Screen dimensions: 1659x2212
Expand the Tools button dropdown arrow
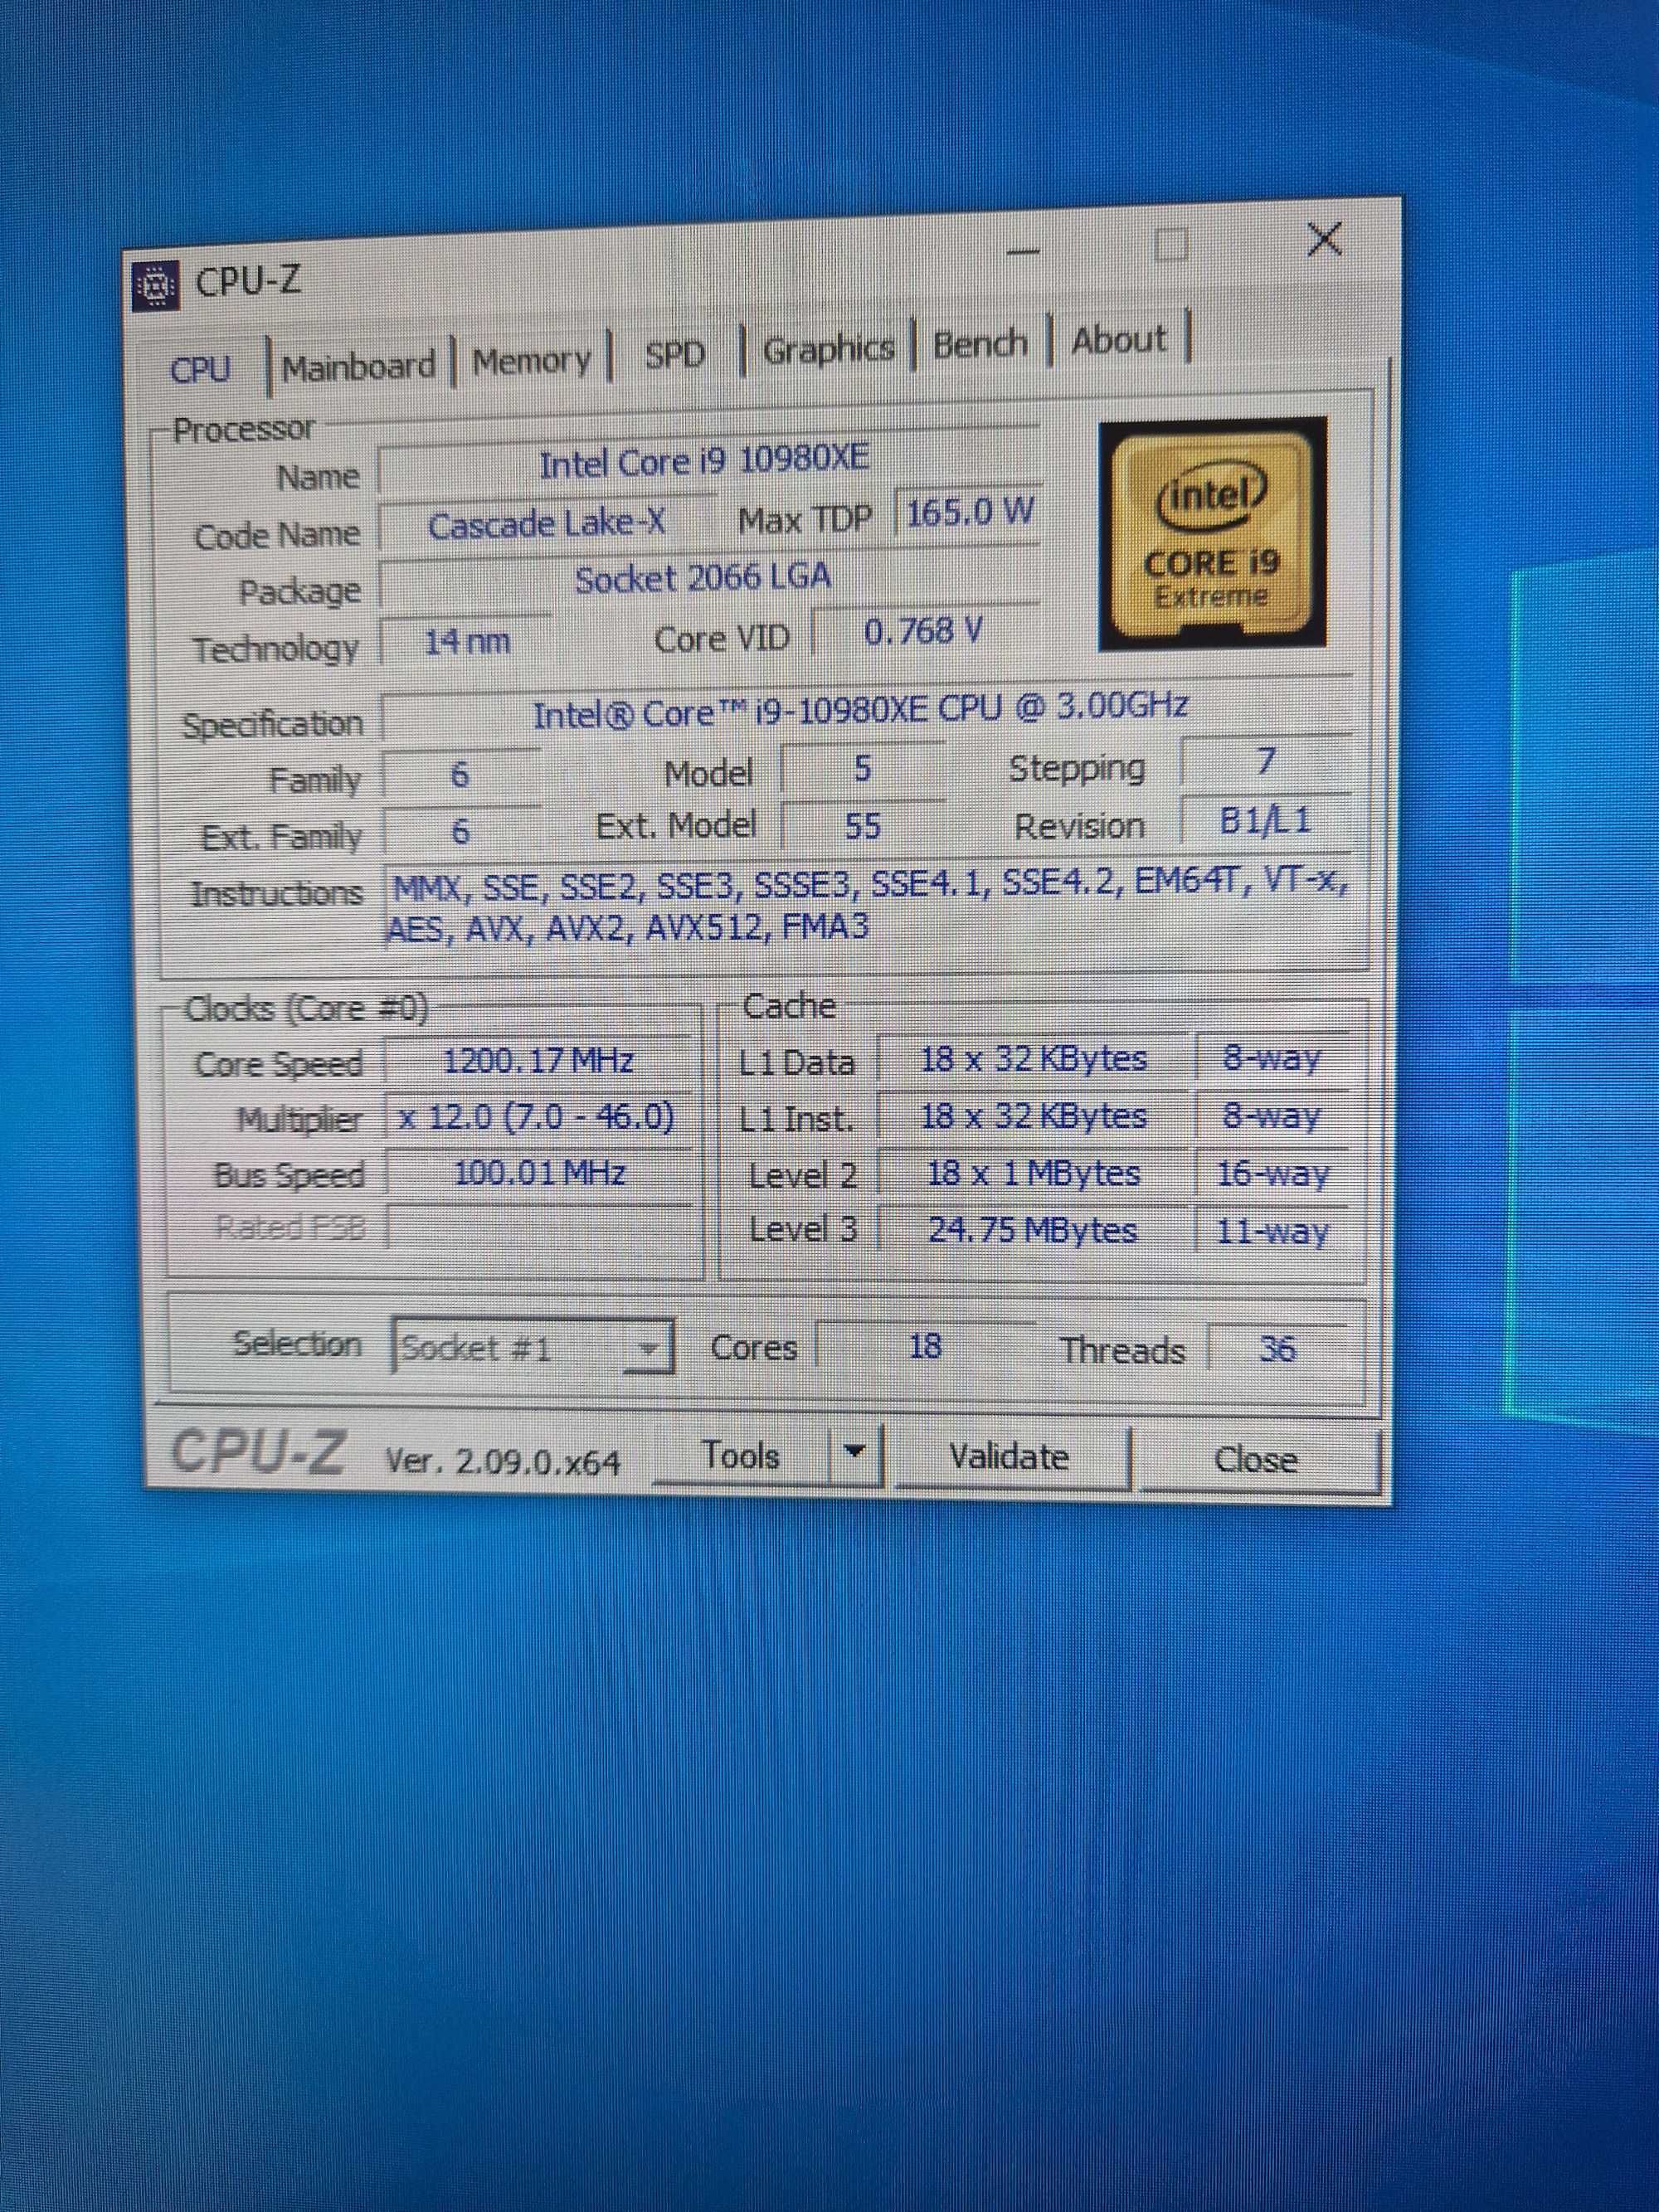tap(854, 1451)
